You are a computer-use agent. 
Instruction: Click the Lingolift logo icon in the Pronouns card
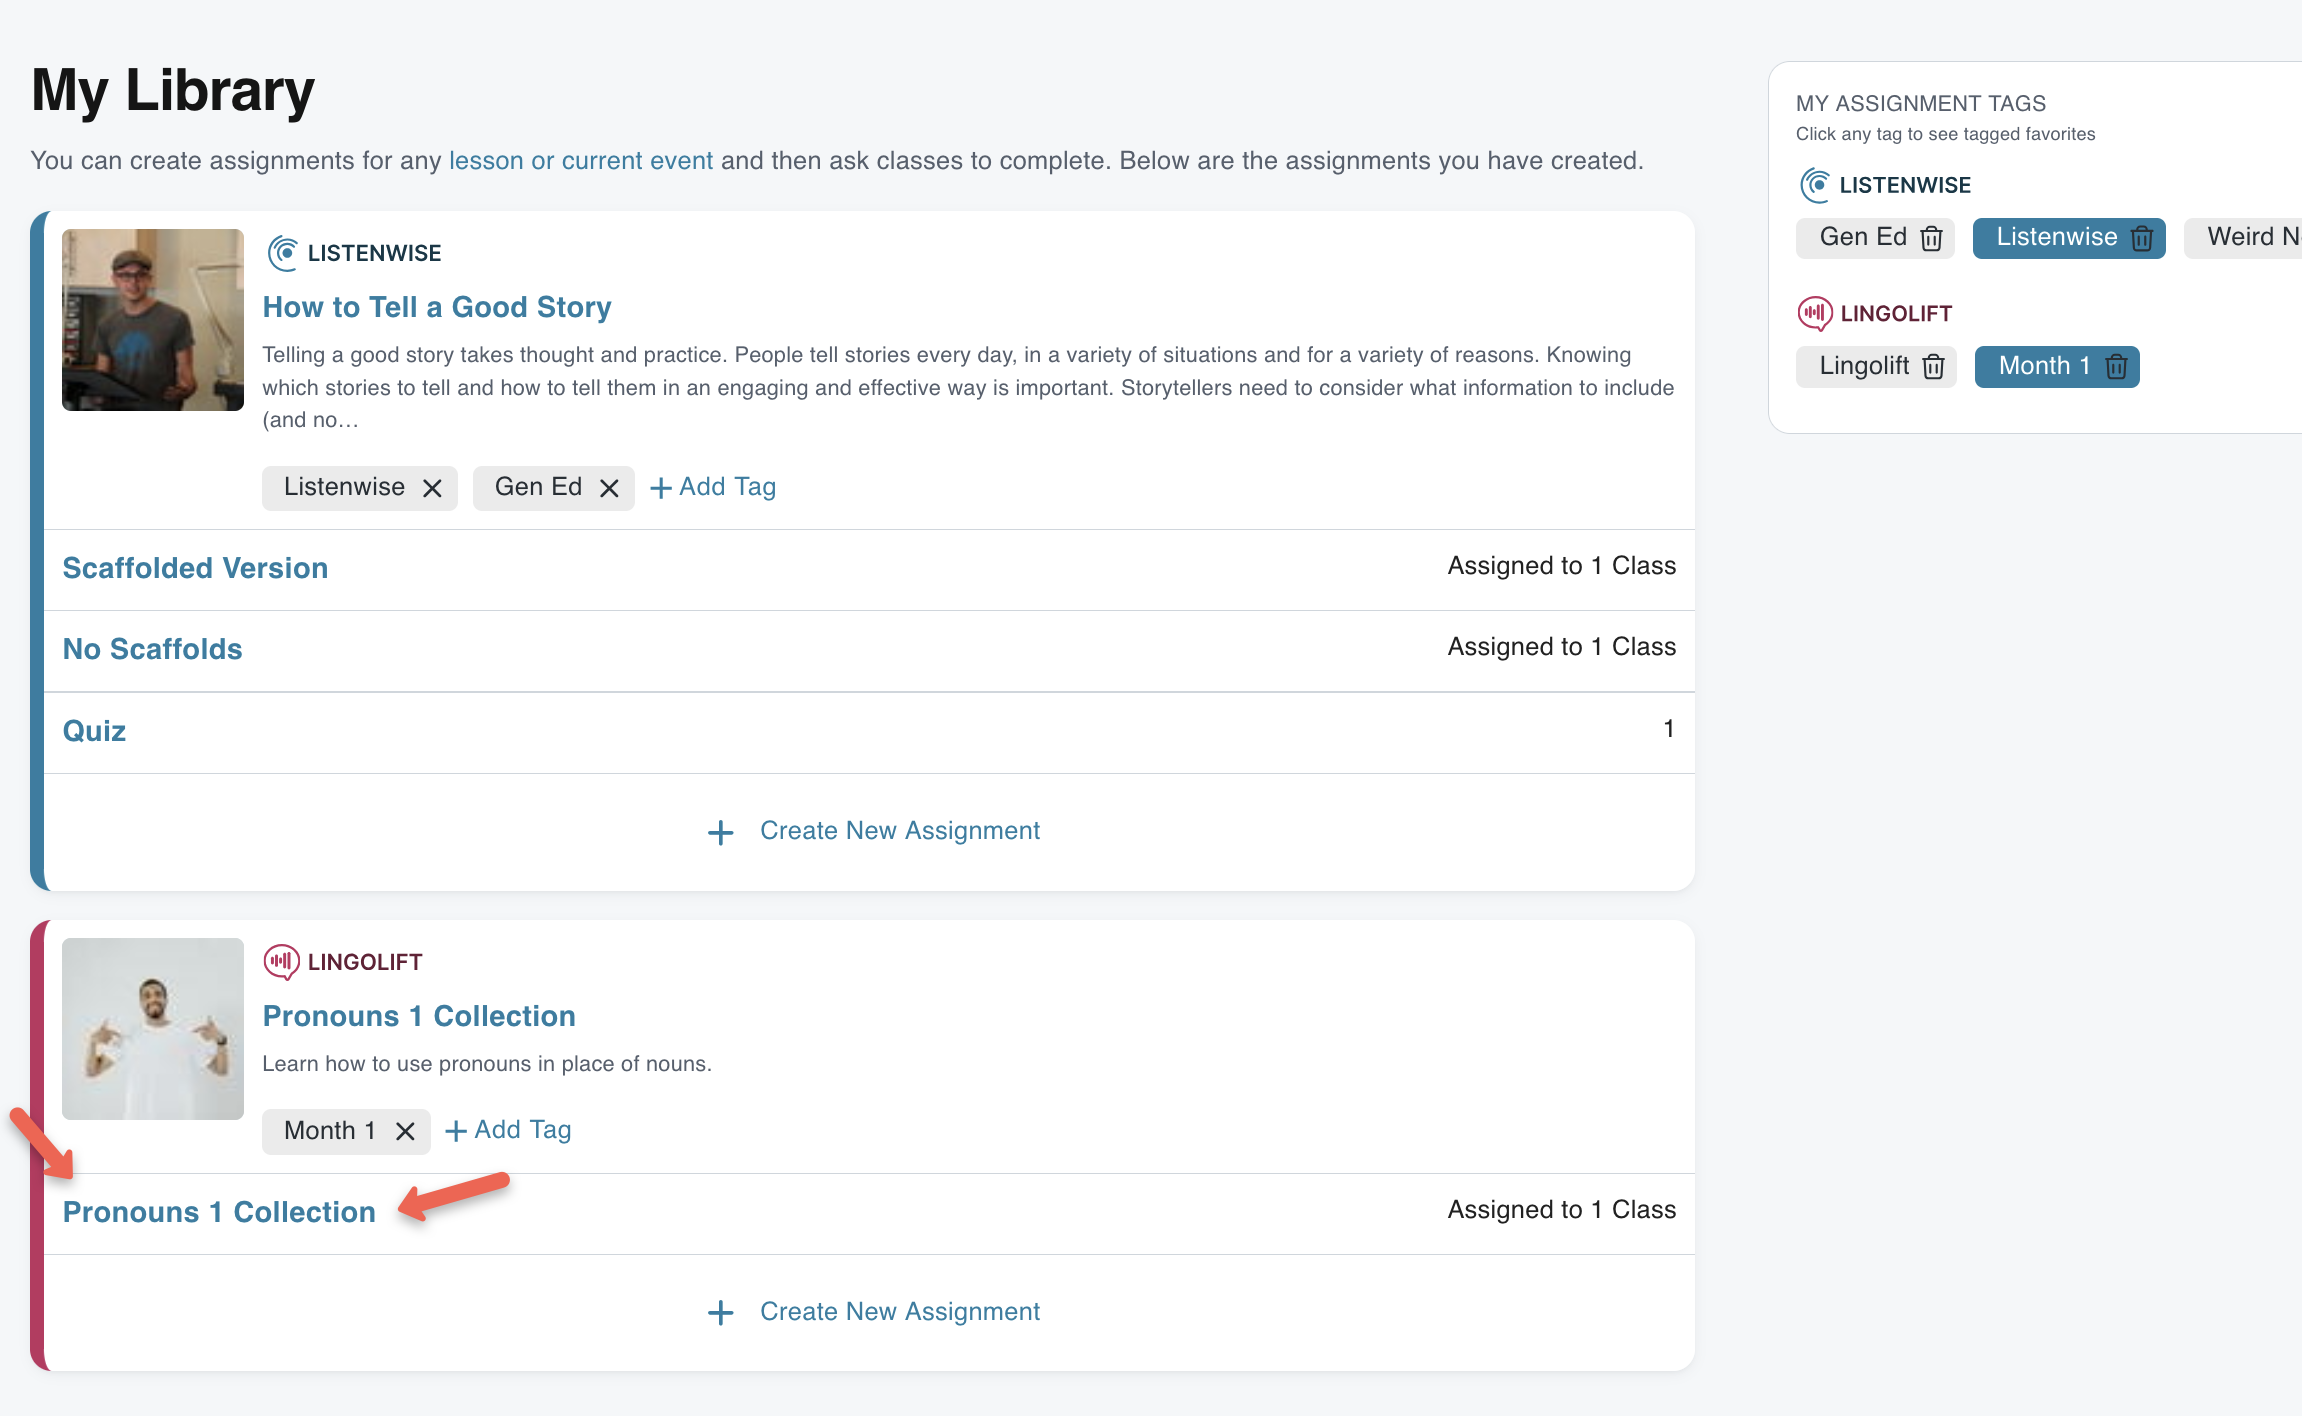(281, 962)
